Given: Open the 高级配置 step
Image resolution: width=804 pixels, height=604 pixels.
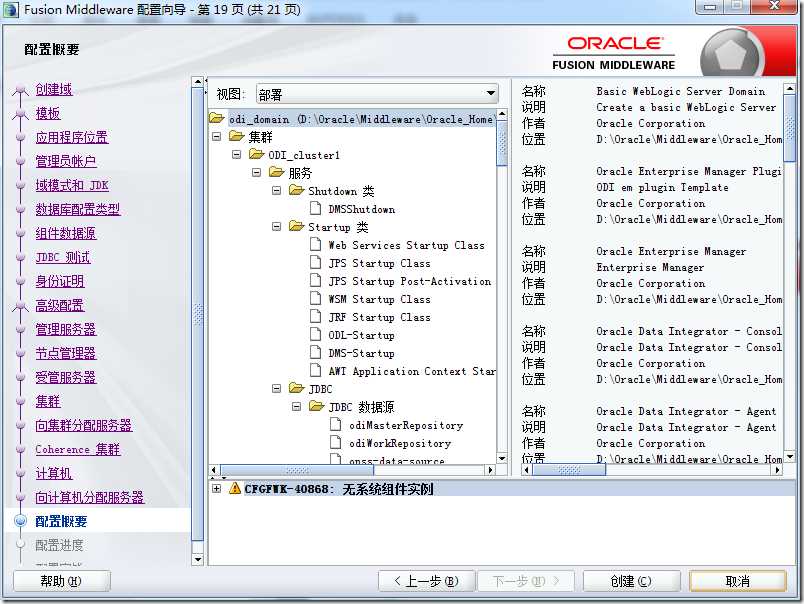Looking at the screenshot, I should click(x=59, y=306).
